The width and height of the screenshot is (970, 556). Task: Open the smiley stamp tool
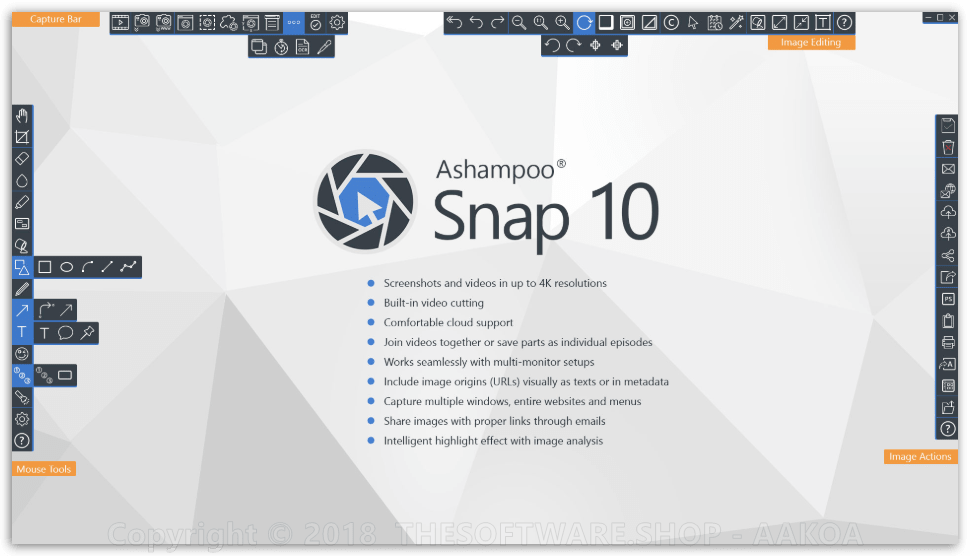click(x=22, y=354)
